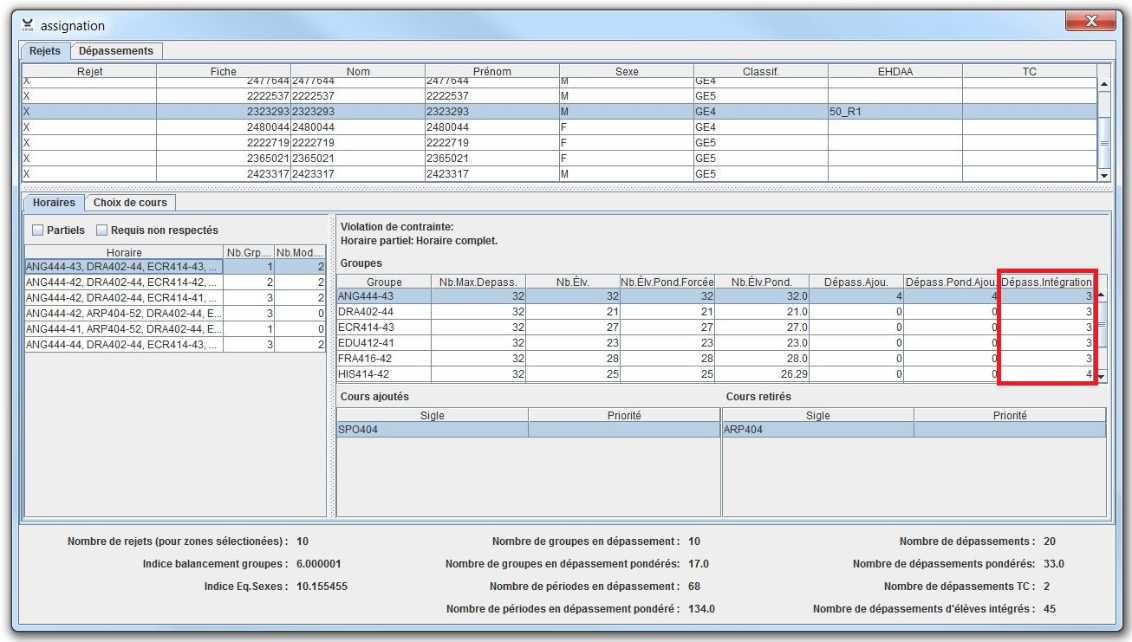Open the Dépassements tab

pyautogui.click(x=116, y=51)
